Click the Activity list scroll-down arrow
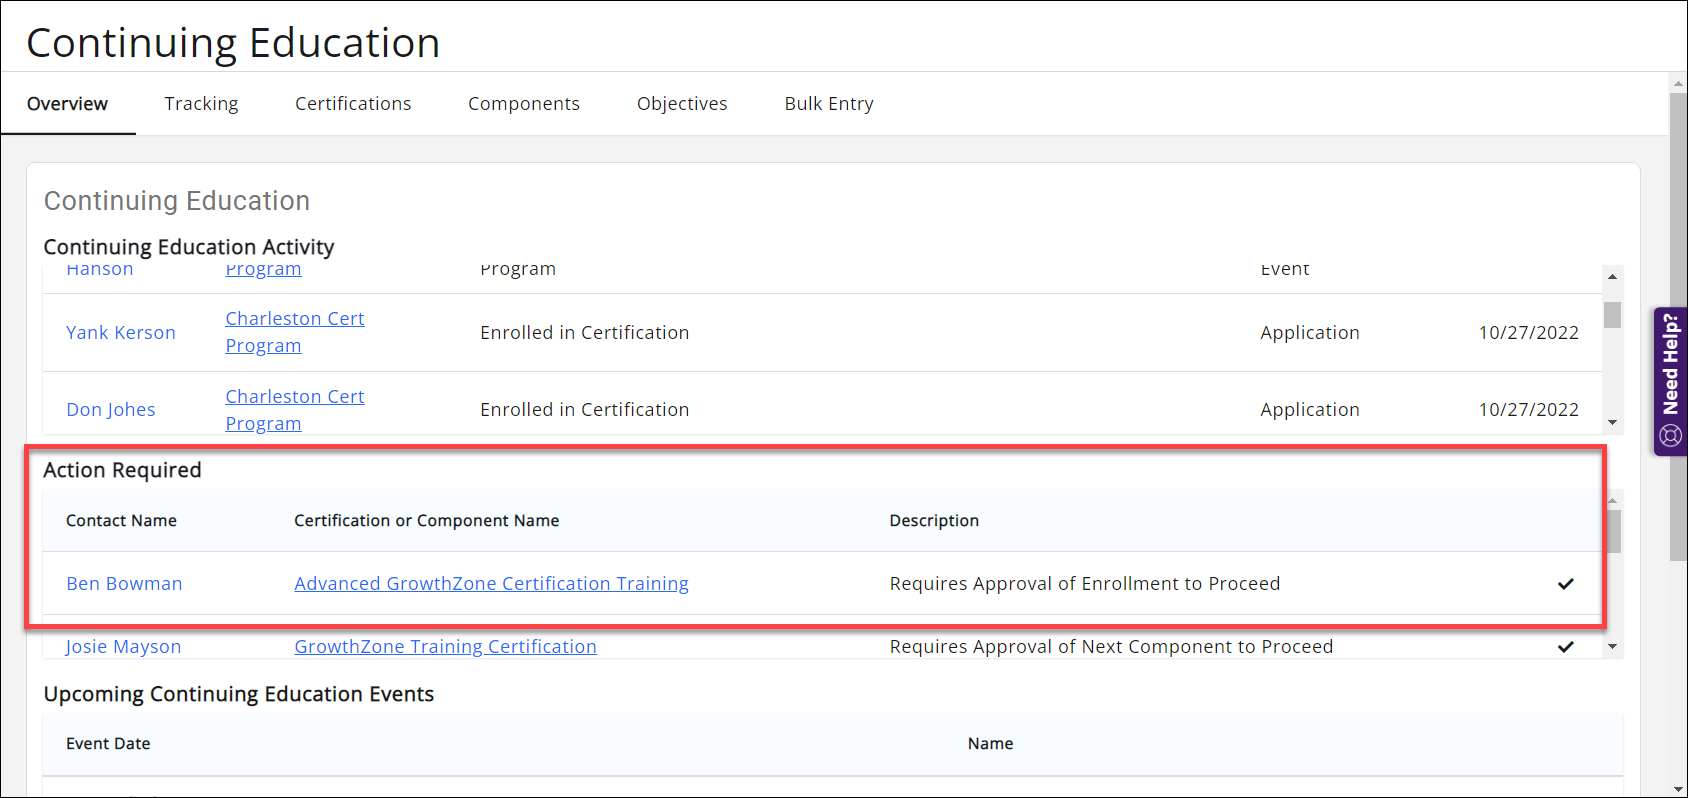Screen dimensions: 1688x798 [x=1612, y=423]
